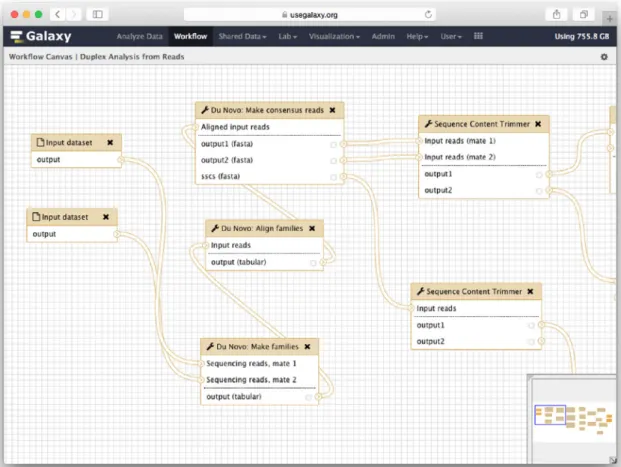The width and height of the screenshot is (621, 467).
Task: Go back in Safari
Action: coord(57,15)
